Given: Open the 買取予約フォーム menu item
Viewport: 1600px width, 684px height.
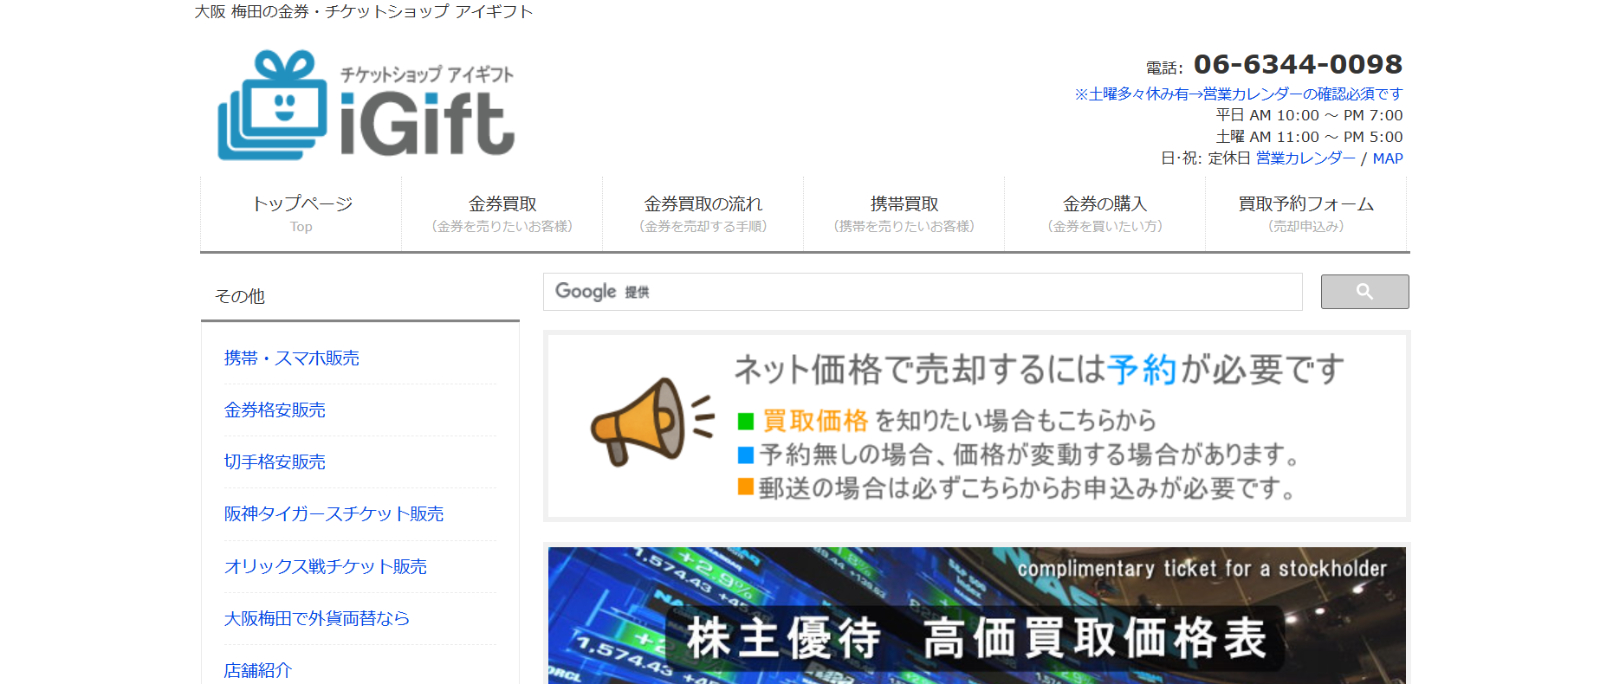Looking at the screenshot, I should [x=1306, y=213].
